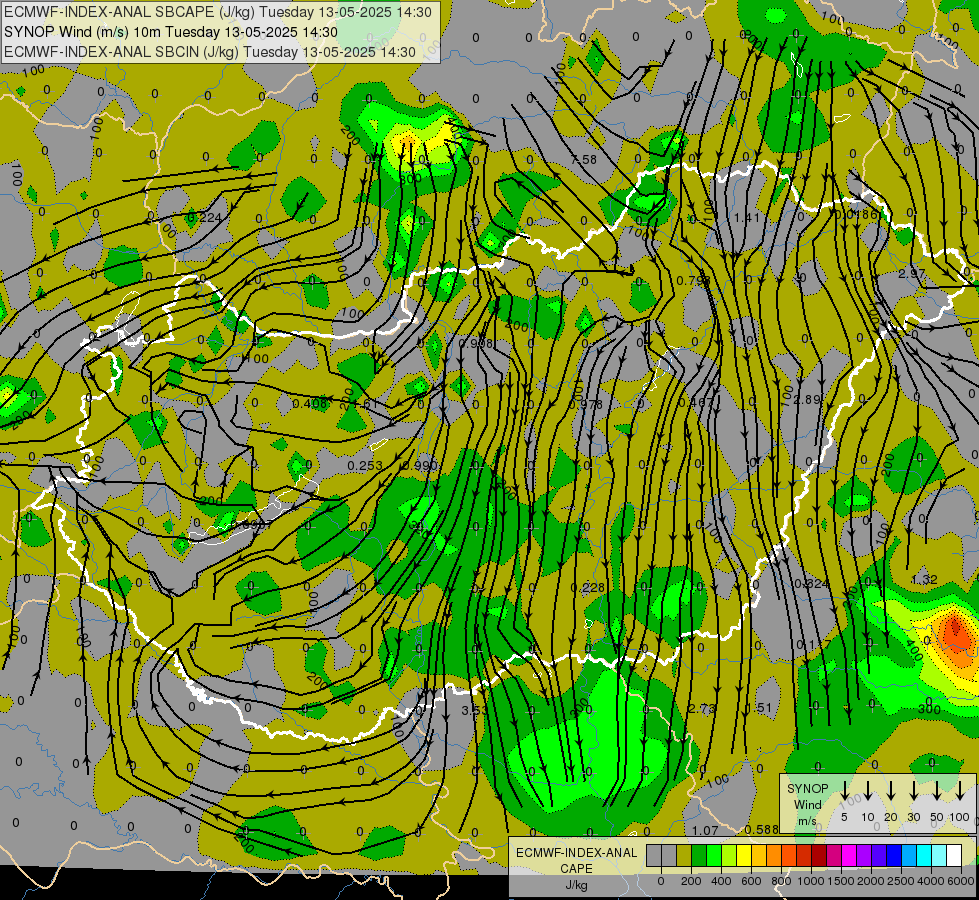Click the 30 m/s wind arrow in legend
This screenshot has height=900, width=979.
coord(913,791)
